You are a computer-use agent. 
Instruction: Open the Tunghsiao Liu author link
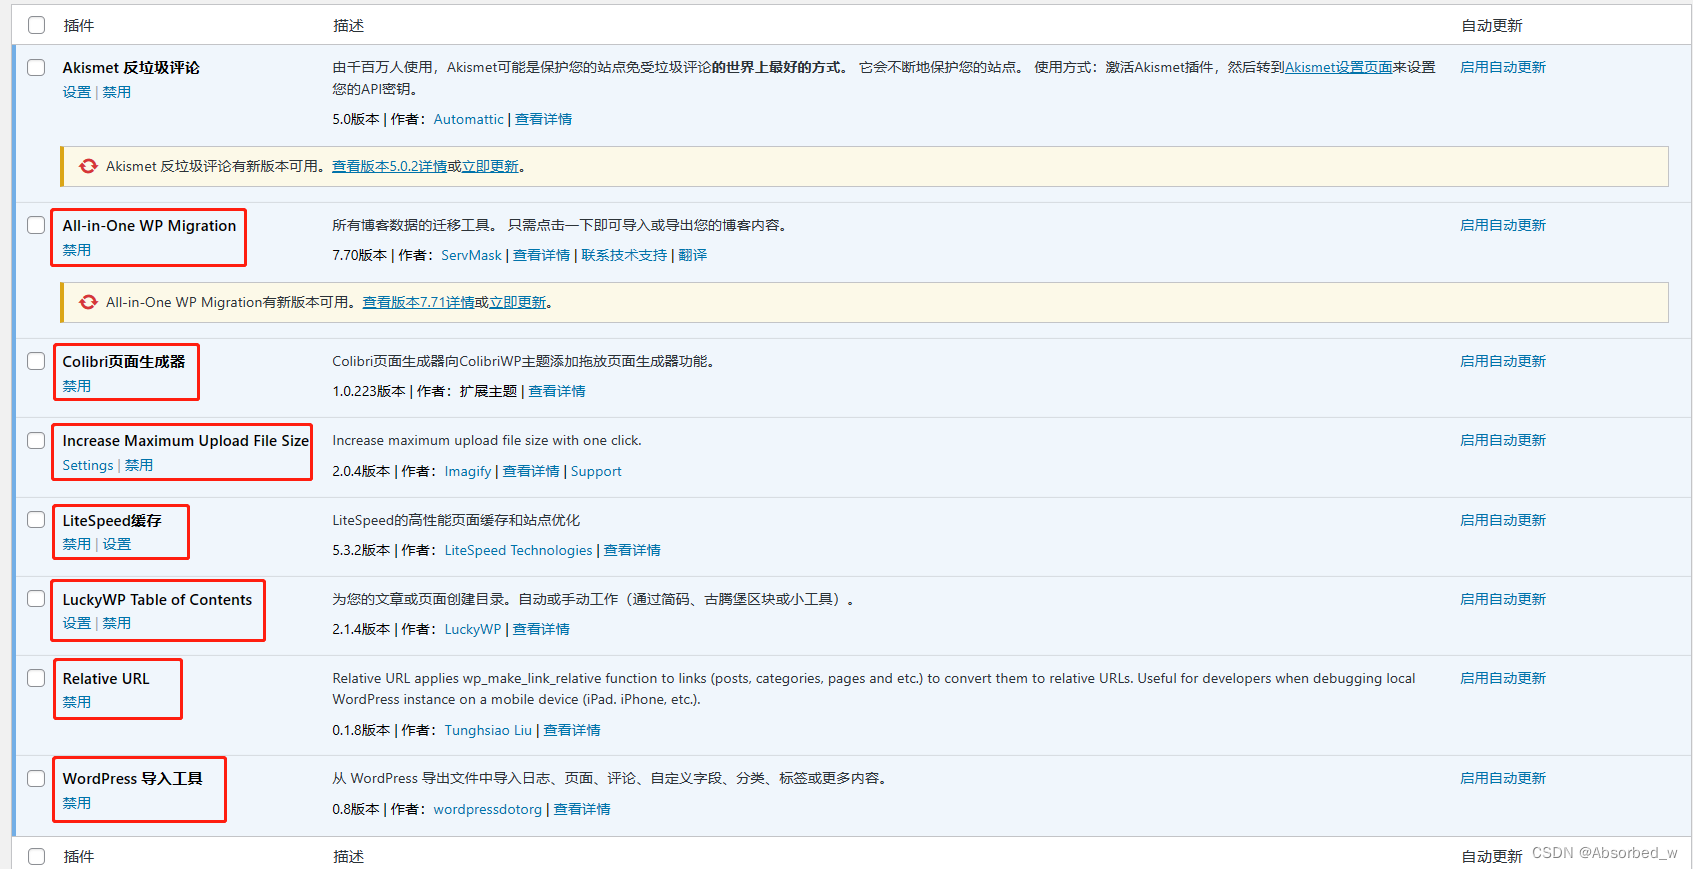[488, 730]
